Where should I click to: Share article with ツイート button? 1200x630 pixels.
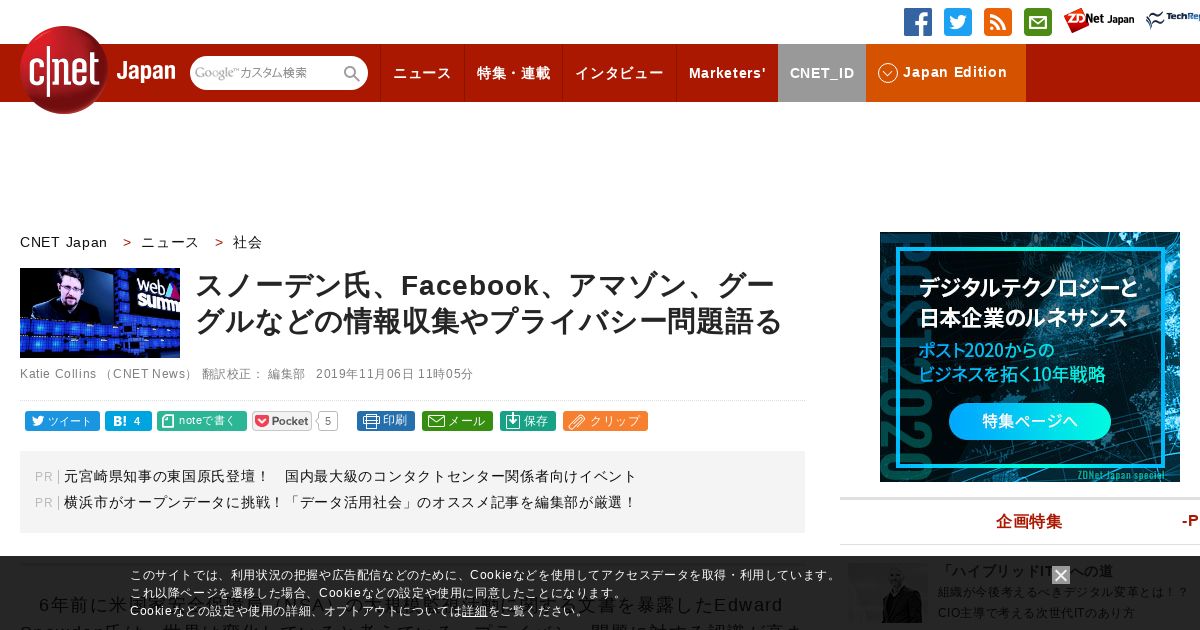[x=62, y=421]
